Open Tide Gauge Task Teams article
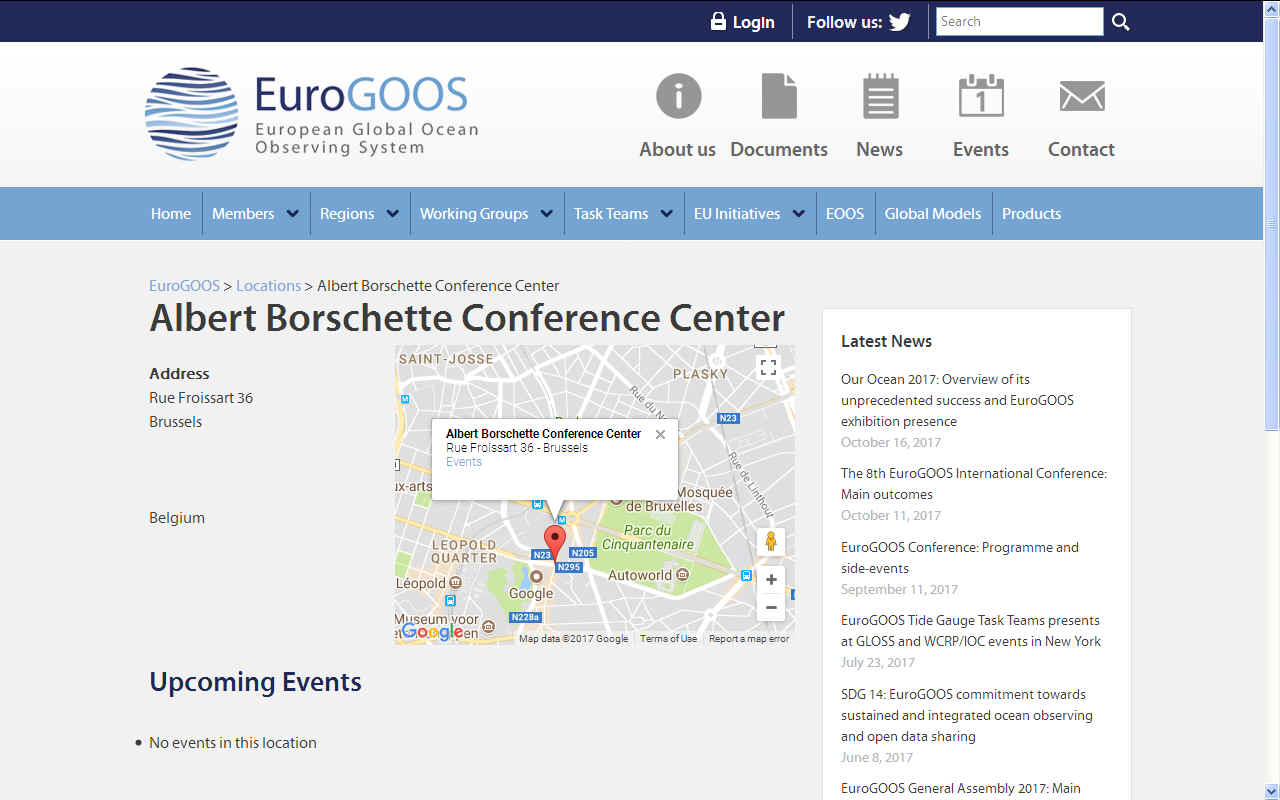 coord(971,631)
